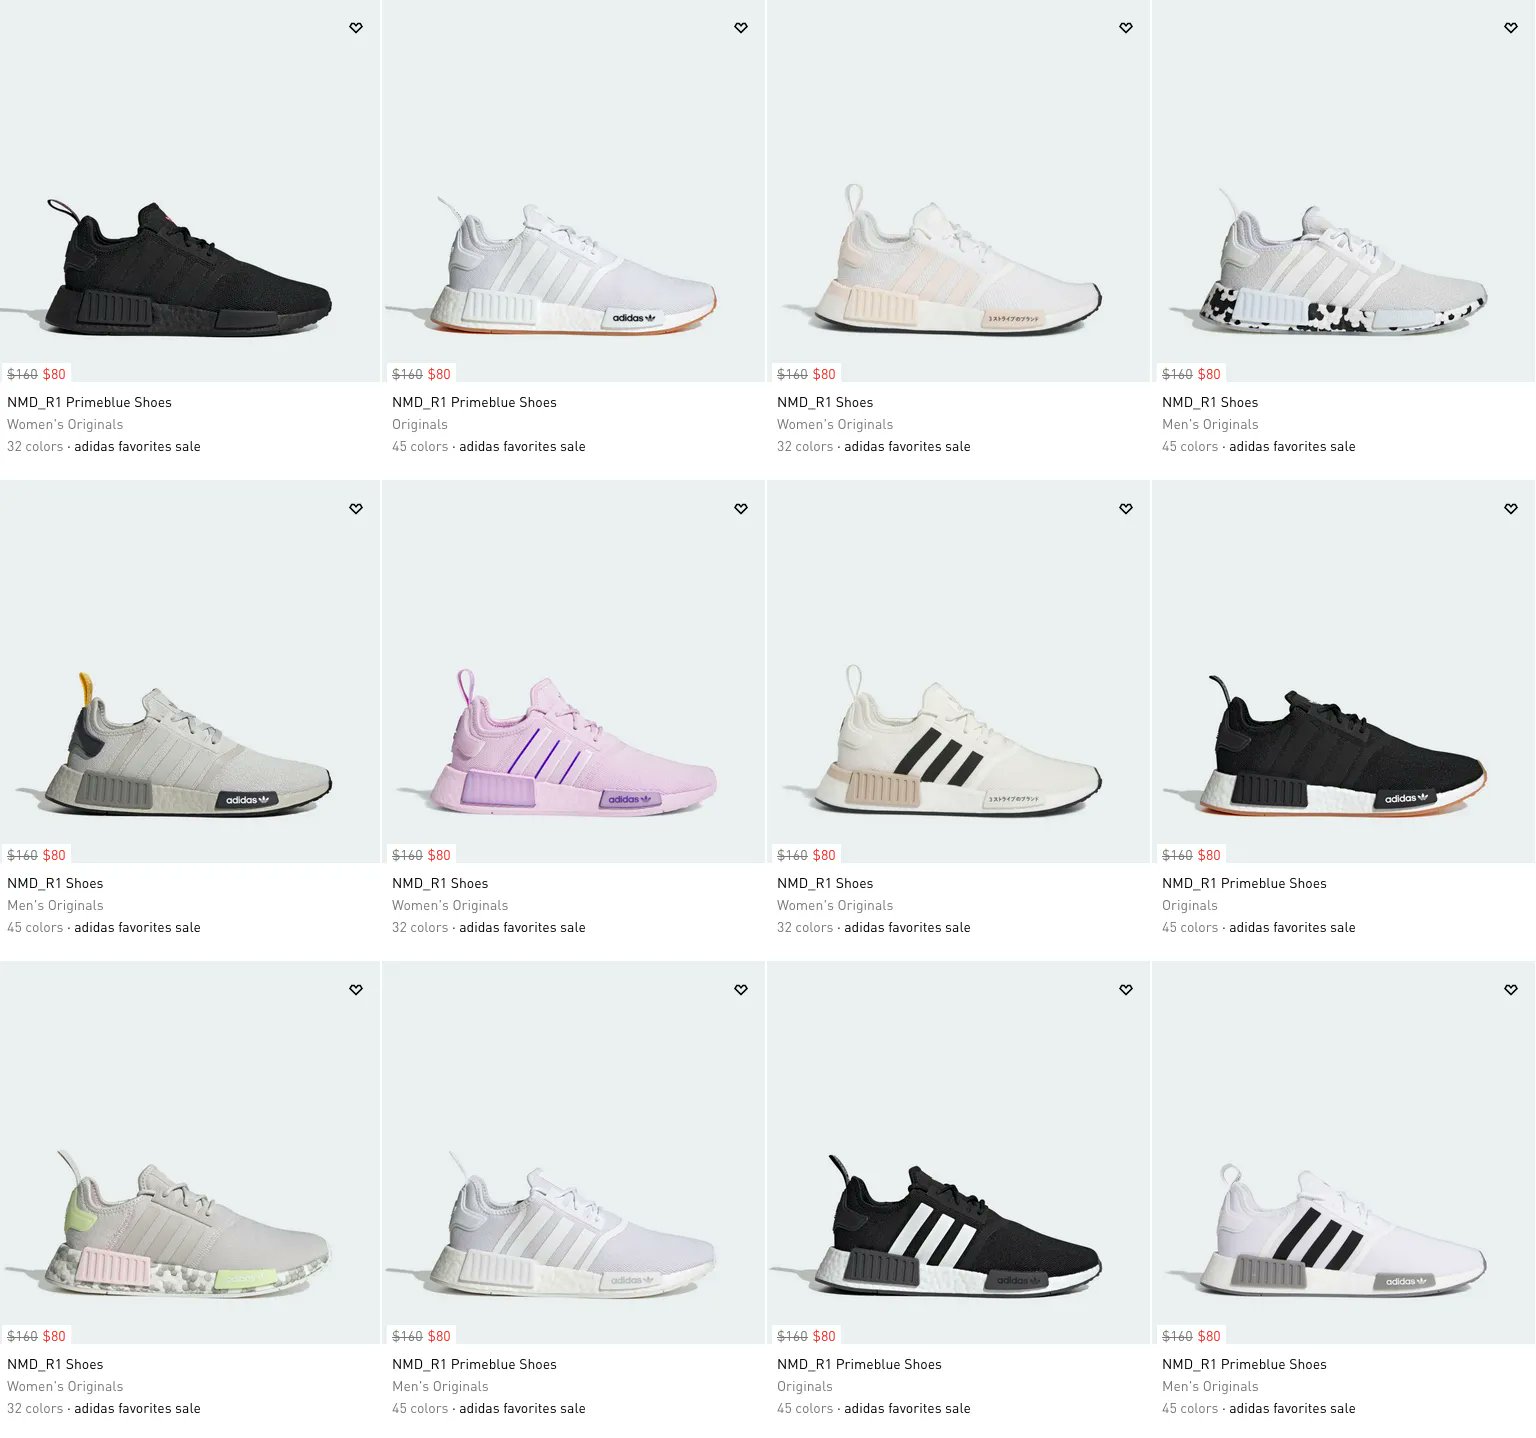Image resolution: width=1536 pixels, height=1438 pixels.
Task: Toggle wishlist heart on all-white Men's Primeblue
Action: click(x=741, y=990)
